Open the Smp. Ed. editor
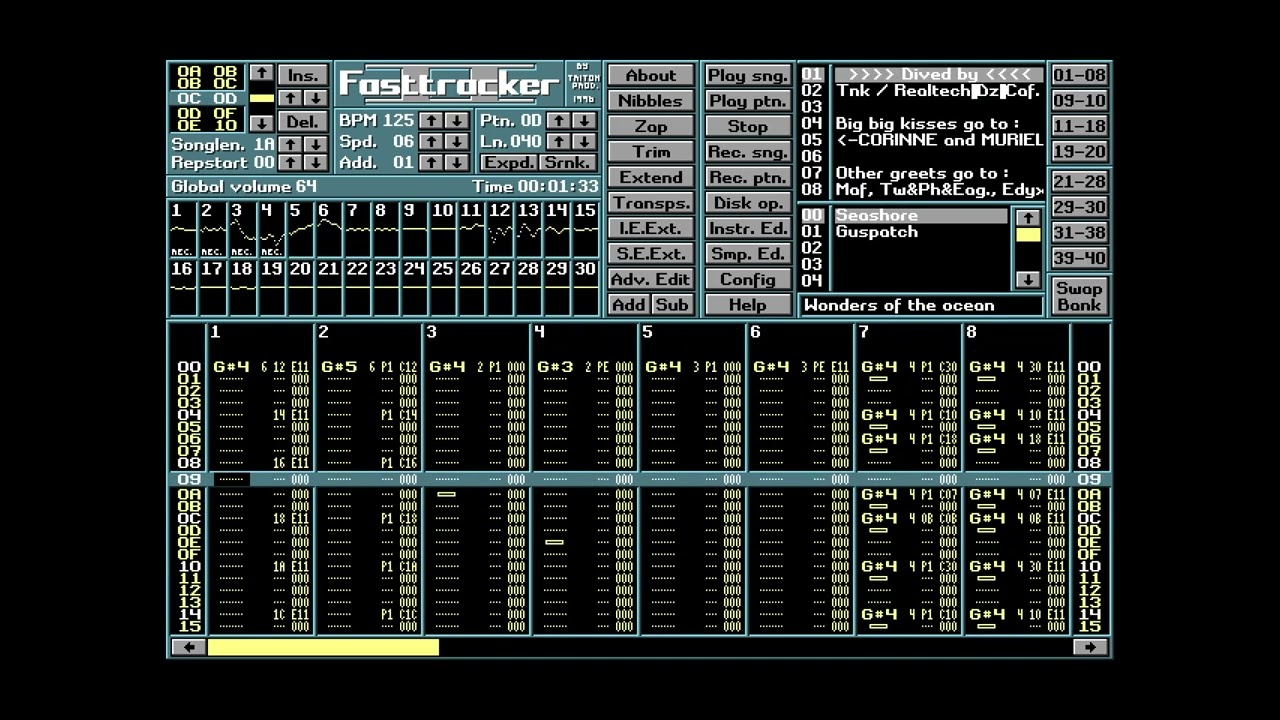Viewport: 1280px width, 720px height. pos(748,254)
